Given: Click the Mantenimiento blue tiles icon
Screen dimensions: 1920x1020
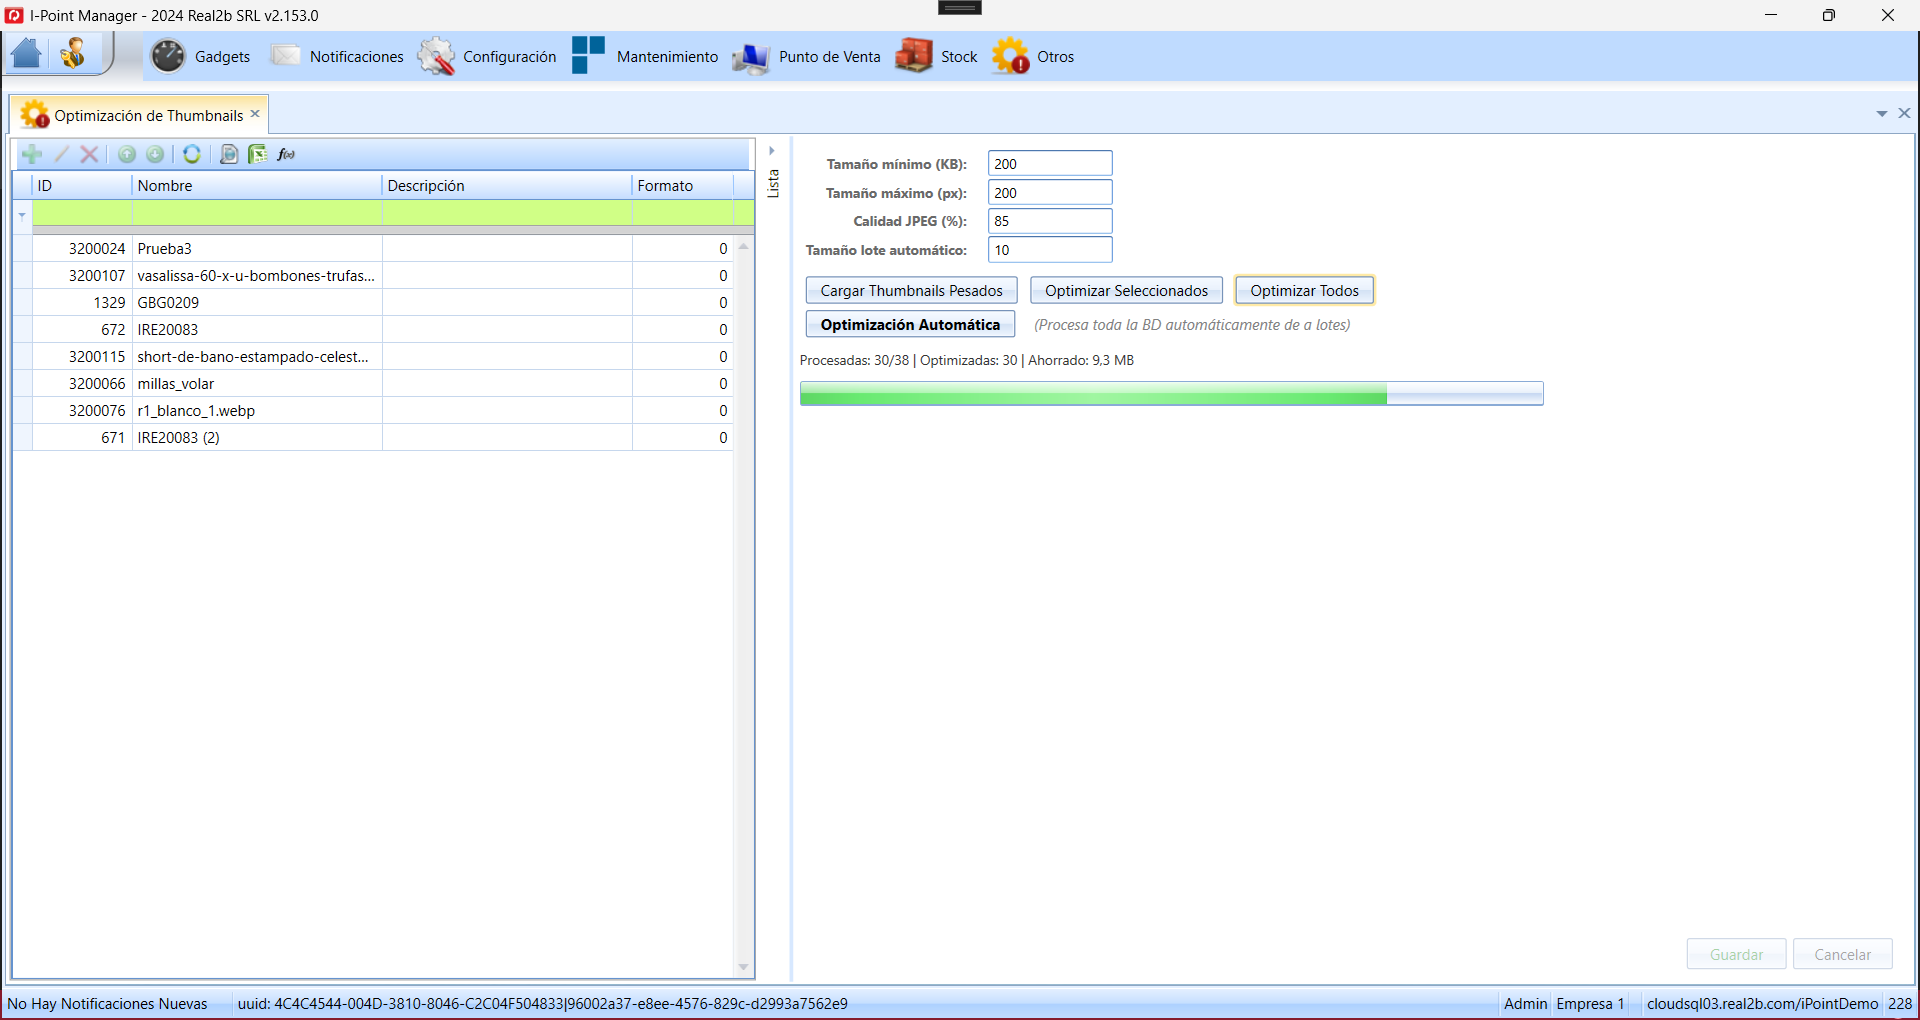Looking at the screenshot, I should (588, 55).
